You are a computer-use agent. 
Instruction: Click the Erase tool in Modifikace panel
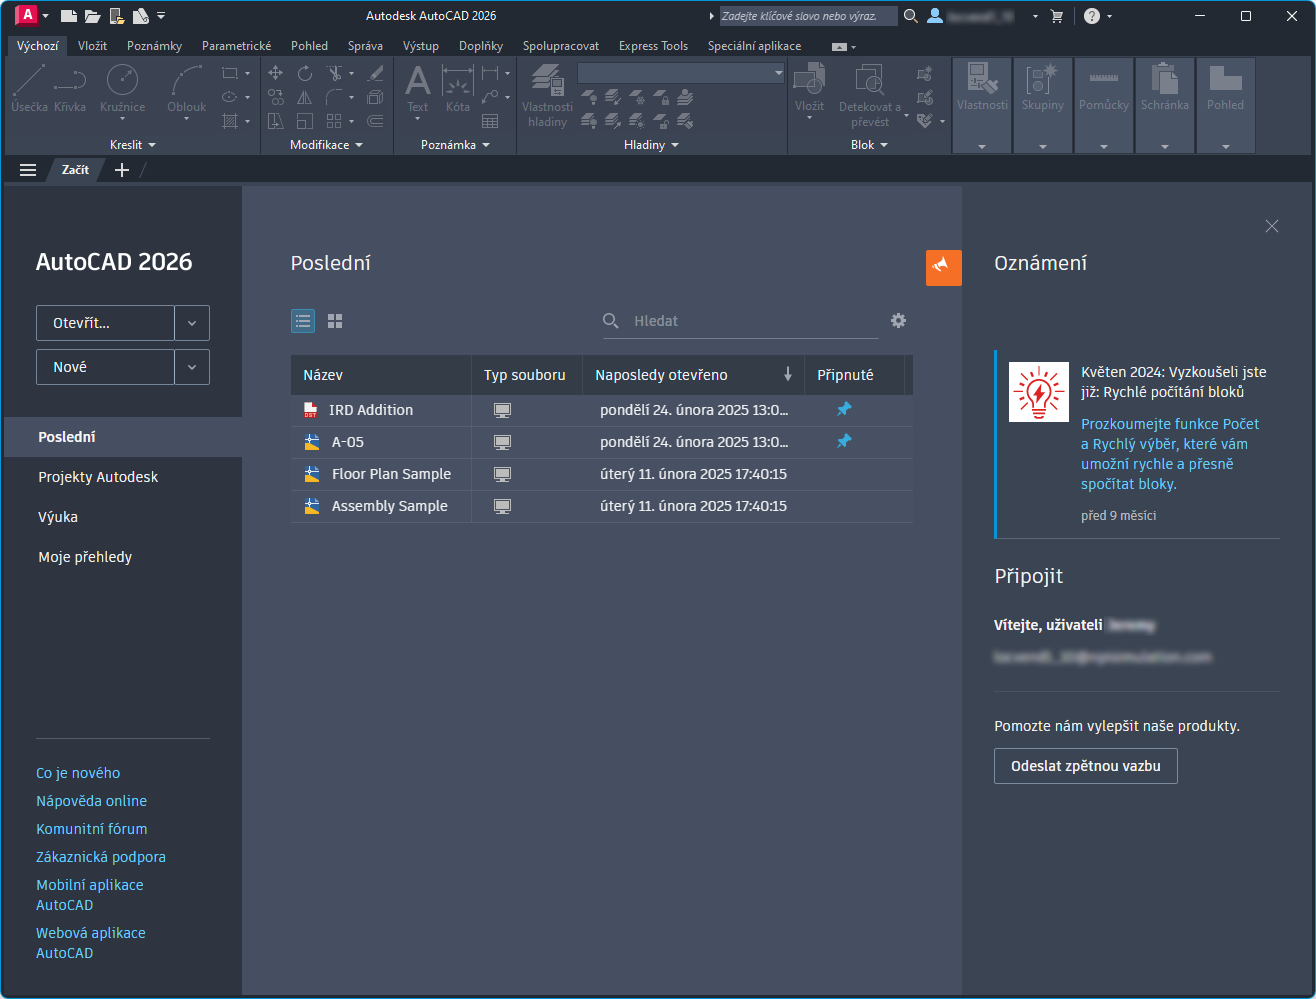pos(375,73)
